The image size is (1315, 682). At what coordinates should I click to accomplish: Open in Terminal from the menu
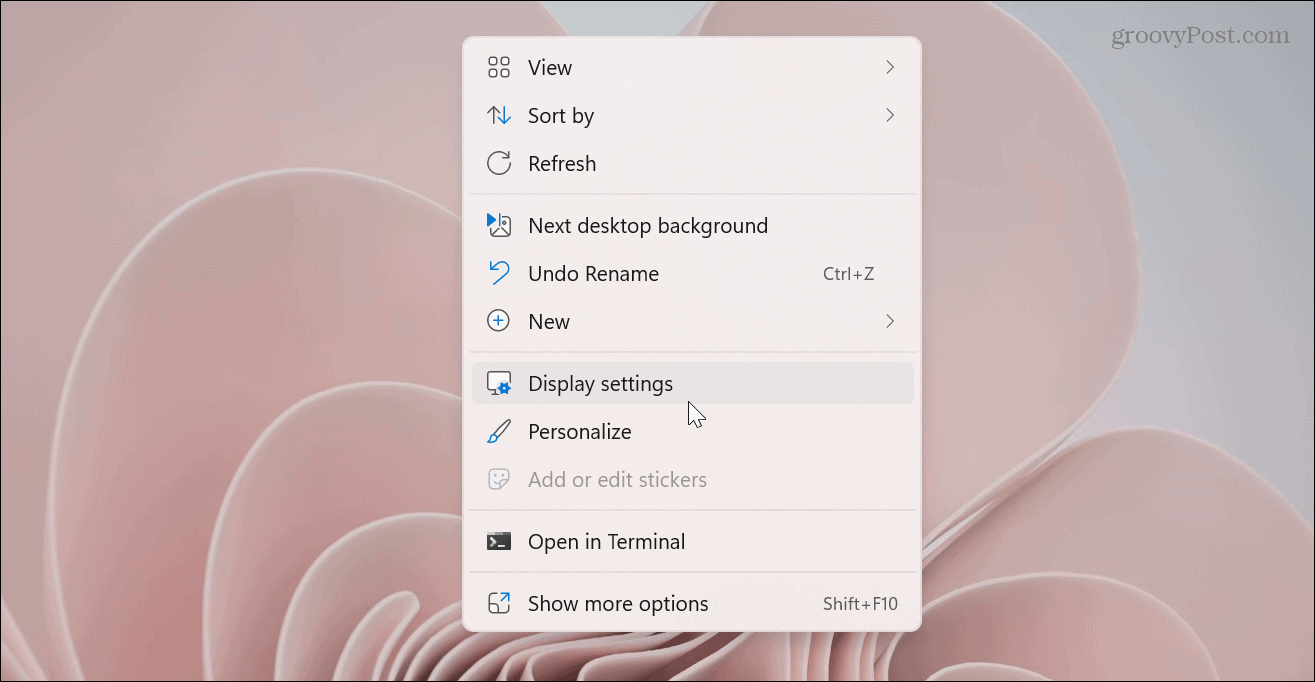[606, 541]
